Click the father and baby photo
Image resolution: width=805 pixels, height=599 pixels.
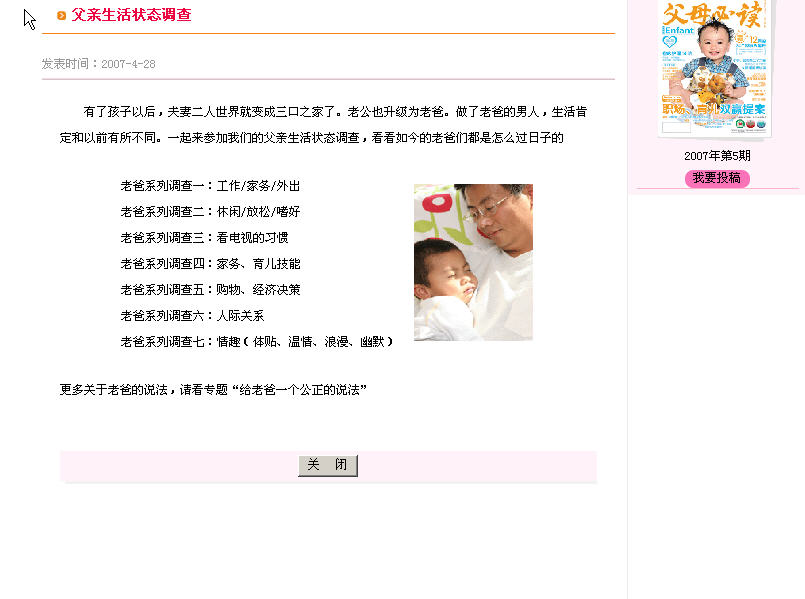pyautogui.click(x=473, y=262)
